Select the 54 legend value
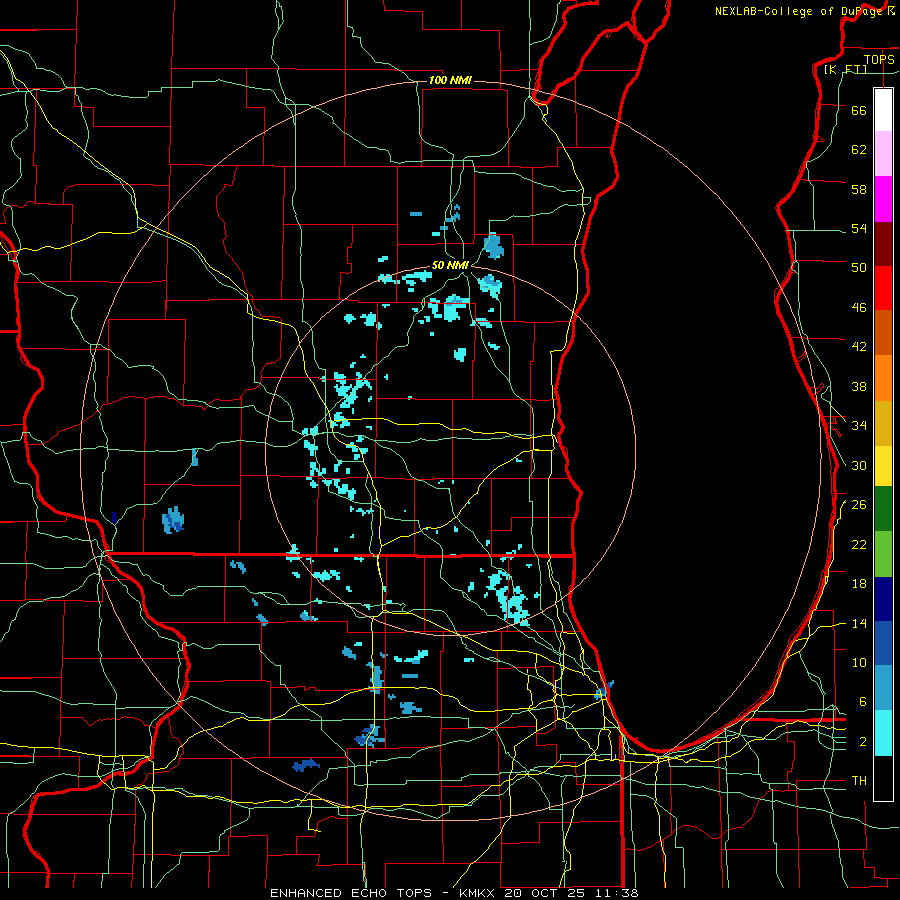 pyautogui.click(x=859, y=228)
